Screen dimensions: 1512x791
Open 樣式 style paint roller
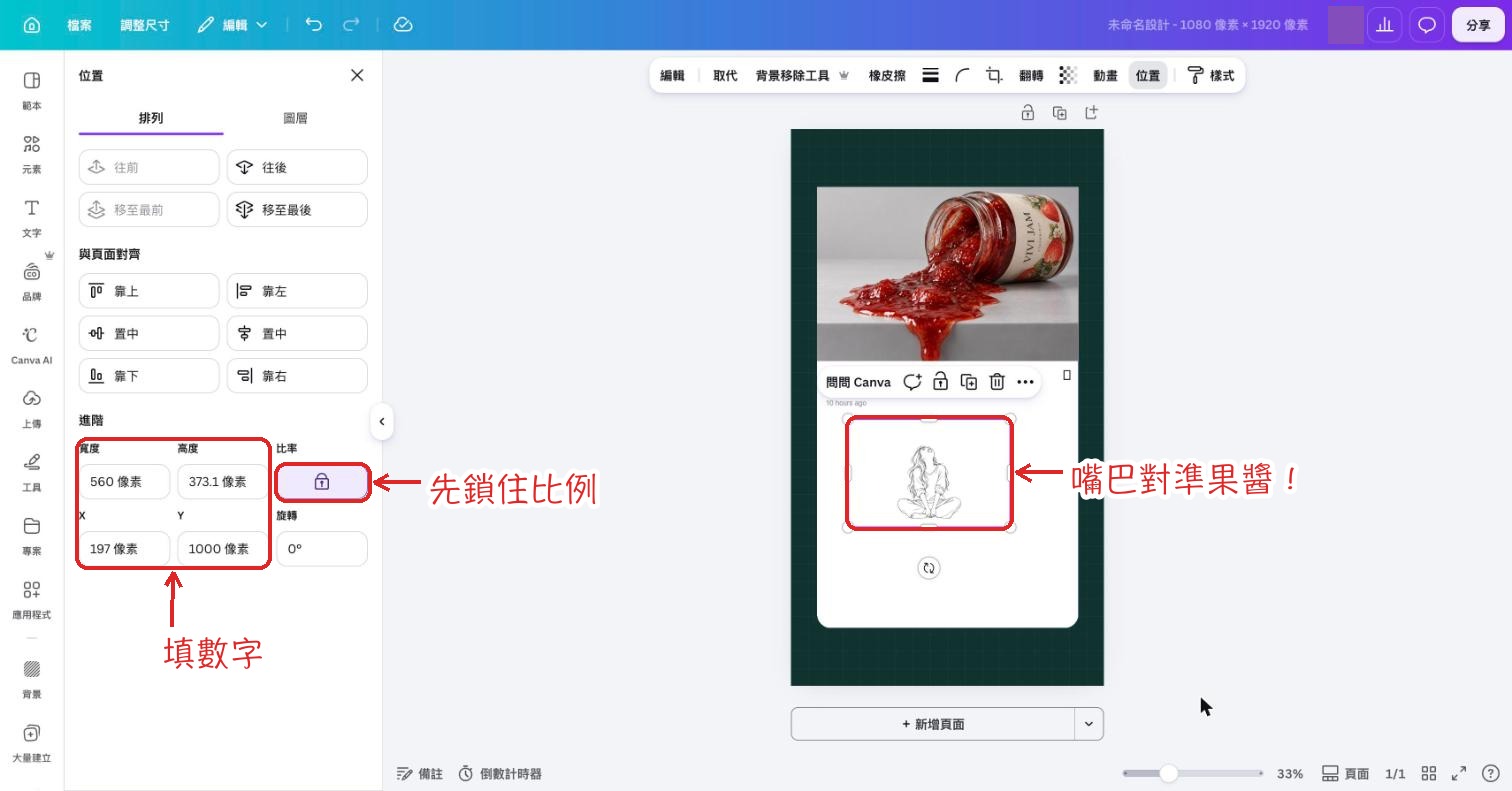tap(1211, 75)
